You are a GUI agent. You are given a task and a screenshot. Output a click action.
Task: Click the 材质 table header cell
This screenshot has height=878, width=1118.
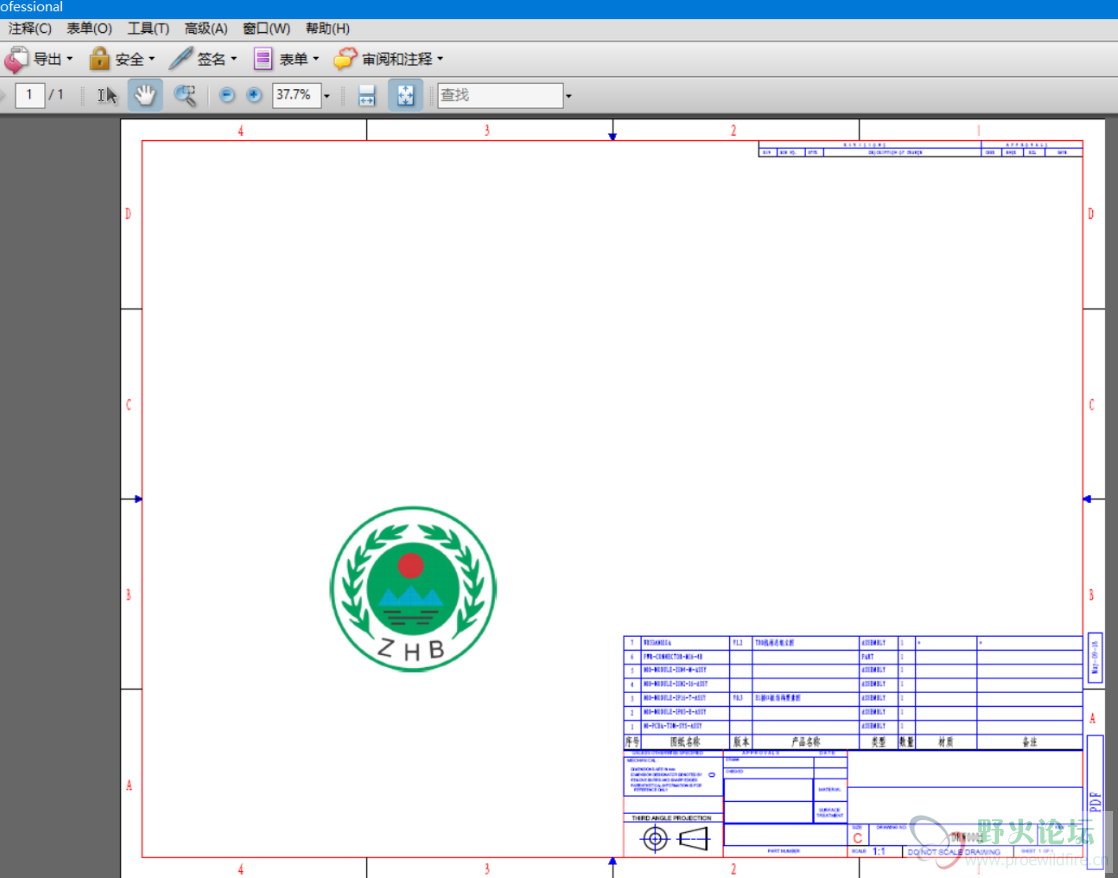pos(946,742)
